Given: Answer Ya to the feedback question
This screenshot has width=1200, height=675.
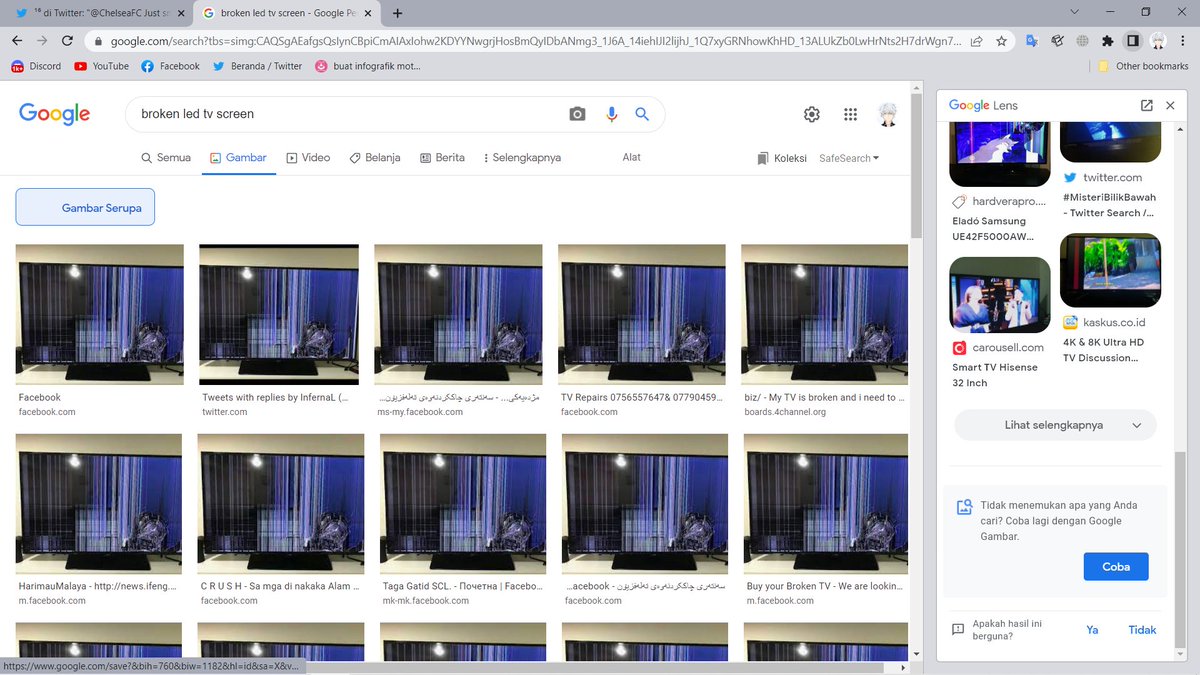Looking at the screenshot, I should coord(1093,630).
